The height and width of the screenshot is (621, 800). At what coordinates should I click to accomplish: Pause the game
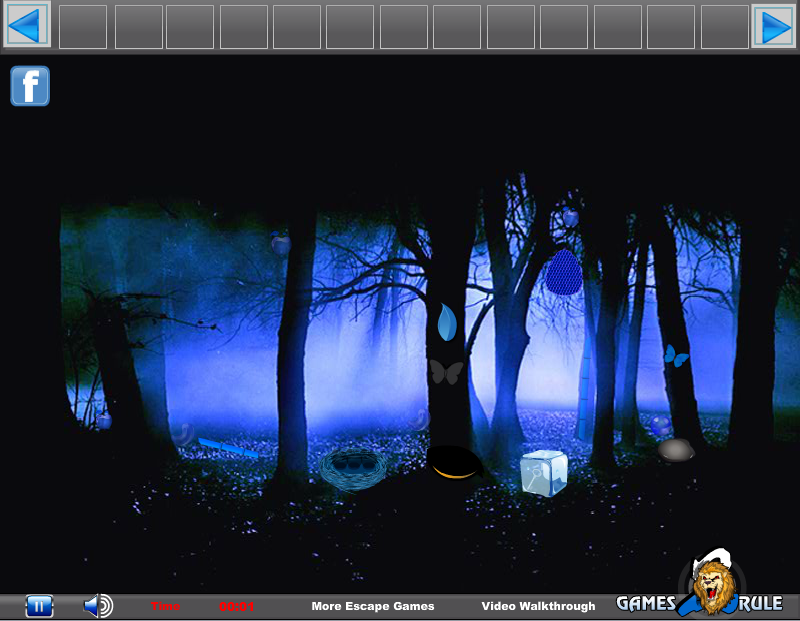[39, 606]
